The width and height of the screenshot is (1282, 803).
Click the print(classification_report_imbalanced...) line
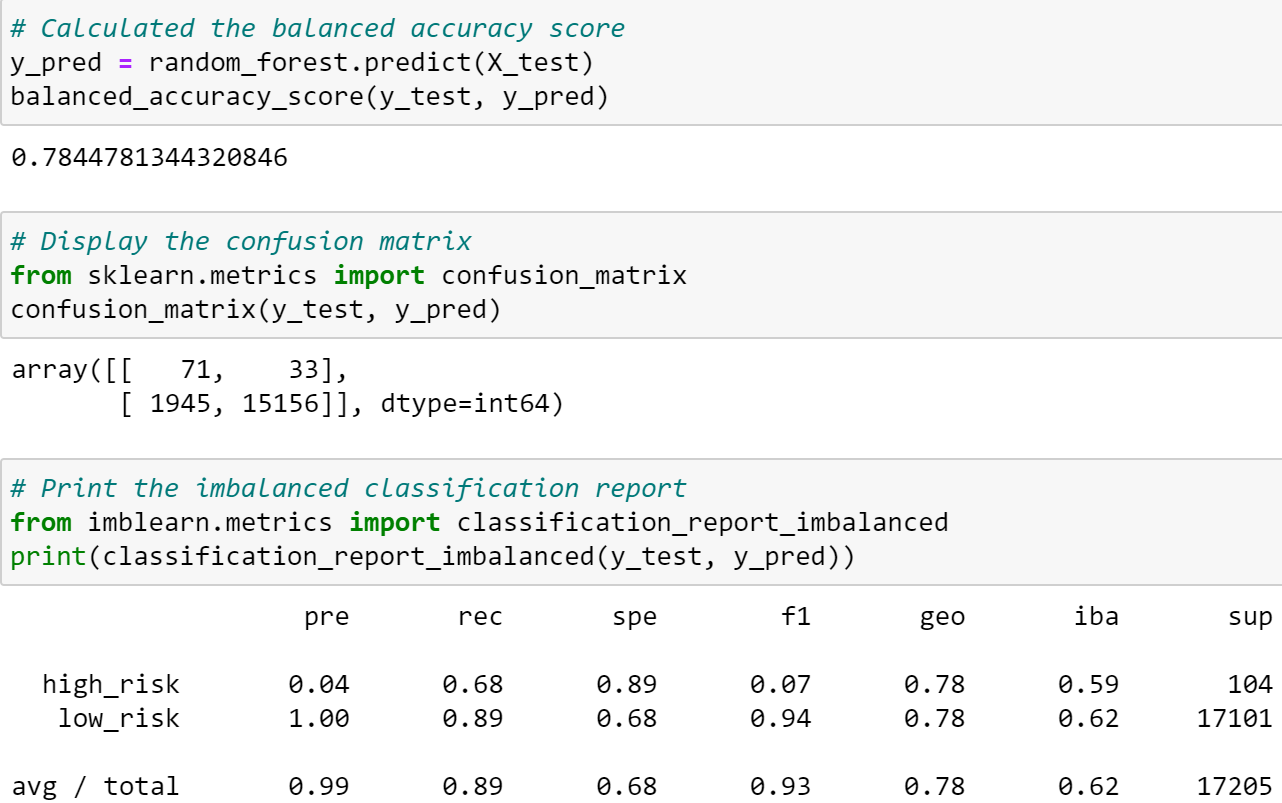[433, 557]
